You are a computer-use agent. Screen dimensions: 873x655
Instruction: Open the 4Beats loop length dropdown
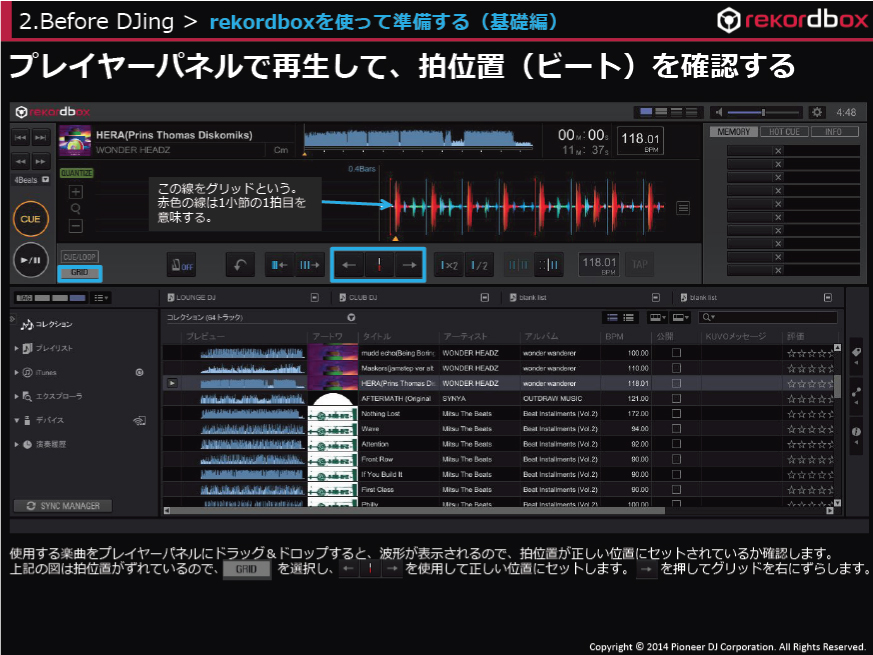click(x=46, y=180)
